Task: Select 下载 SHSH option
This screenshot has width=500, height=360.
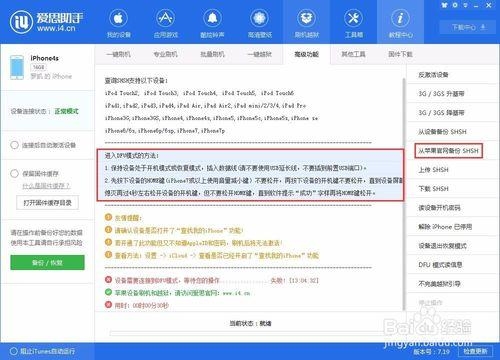Action: coord(433,189)
